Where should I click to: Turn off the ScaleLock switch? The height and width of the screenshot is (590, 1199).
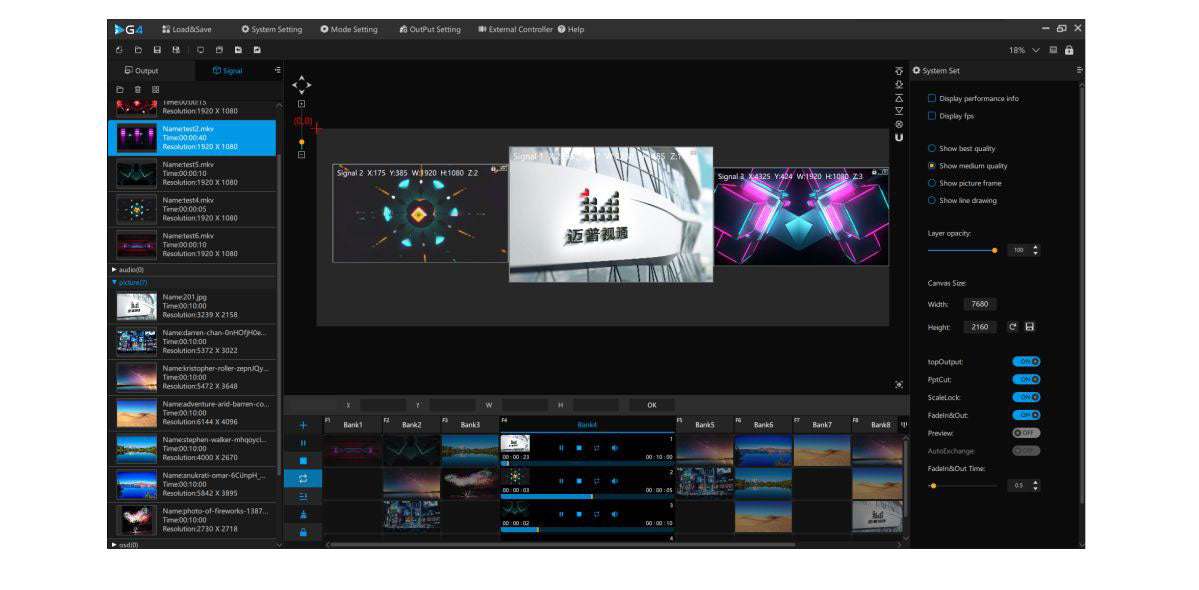pos(1026,397)
